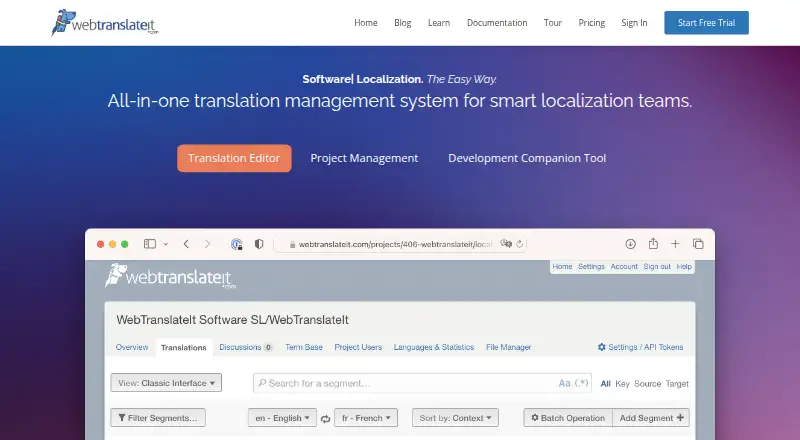This screenshot has height=440, width=800.
Task: Open the Languages & Statistics tab
Action: coord(434,347)
